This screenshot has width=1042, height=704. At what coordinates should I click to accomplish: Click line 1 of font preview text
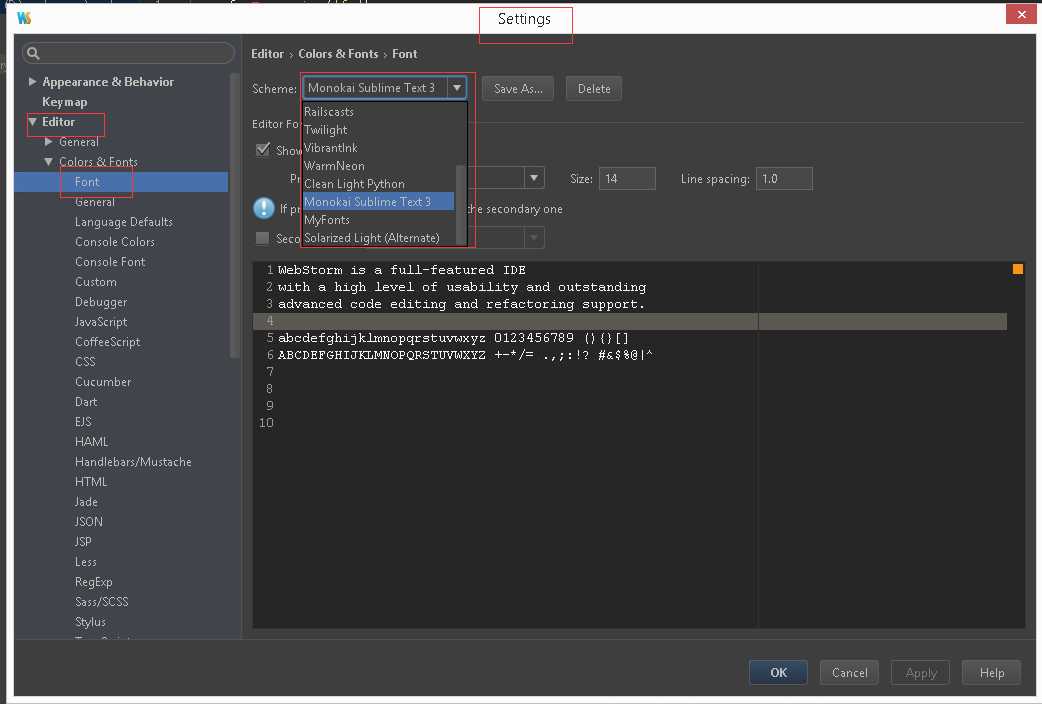[401, 269]
